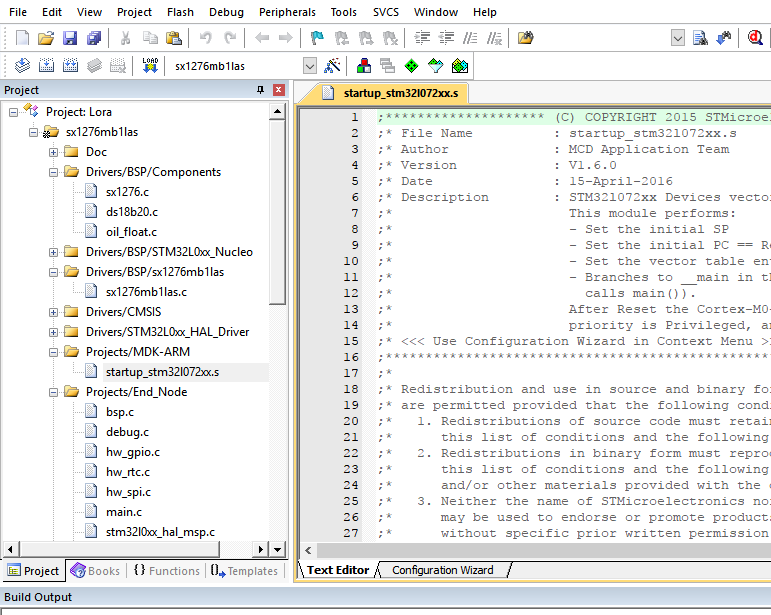Select sx1276.c in the project tree
The image size is (771, 615).
pos(127,192)
